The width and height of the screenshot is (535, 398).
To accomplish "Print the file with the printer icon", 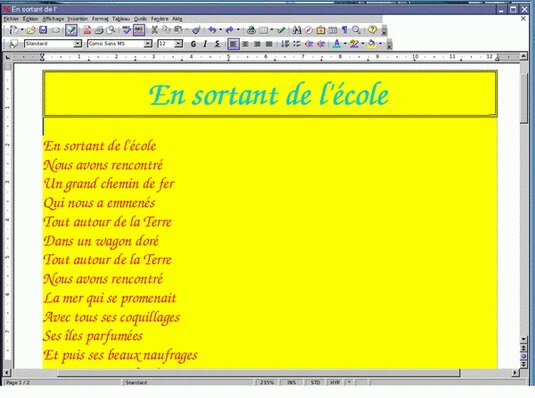I will point(99,30).
